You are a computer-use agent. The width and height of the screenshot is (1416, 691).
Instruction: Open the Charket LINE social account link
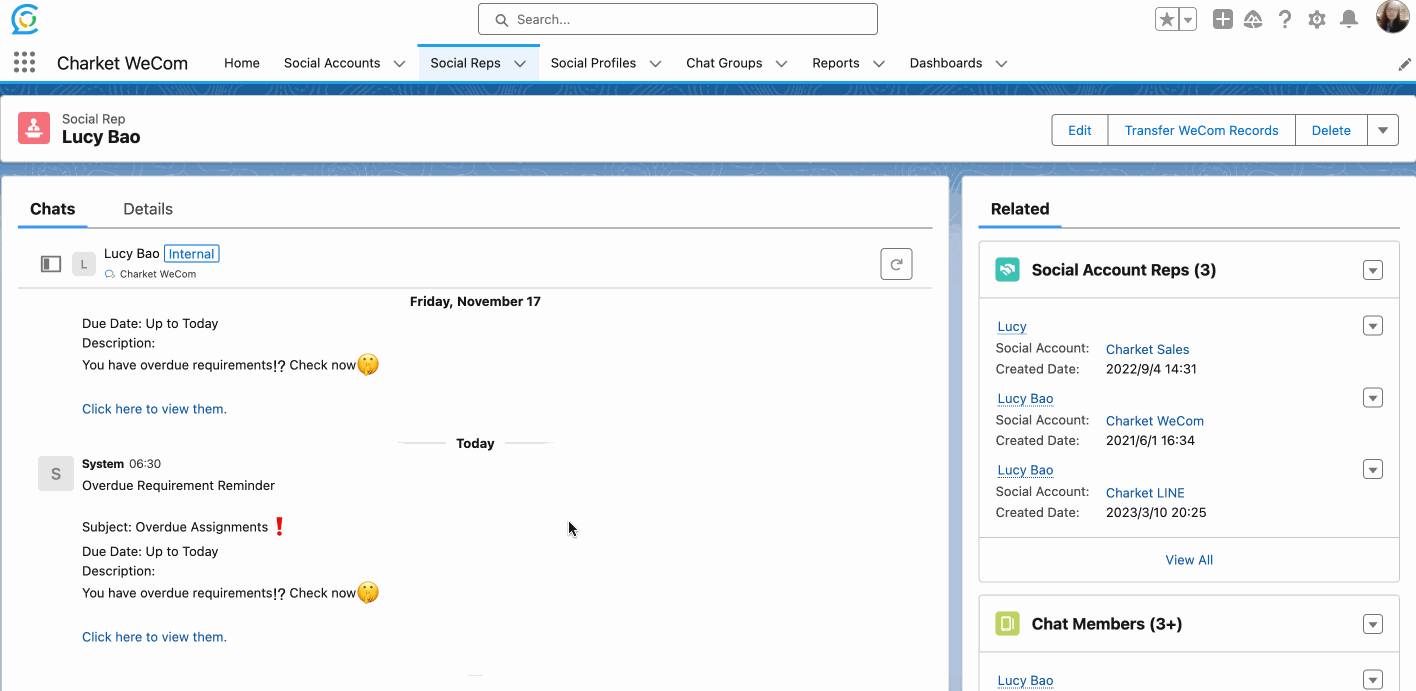[1145, 493]
